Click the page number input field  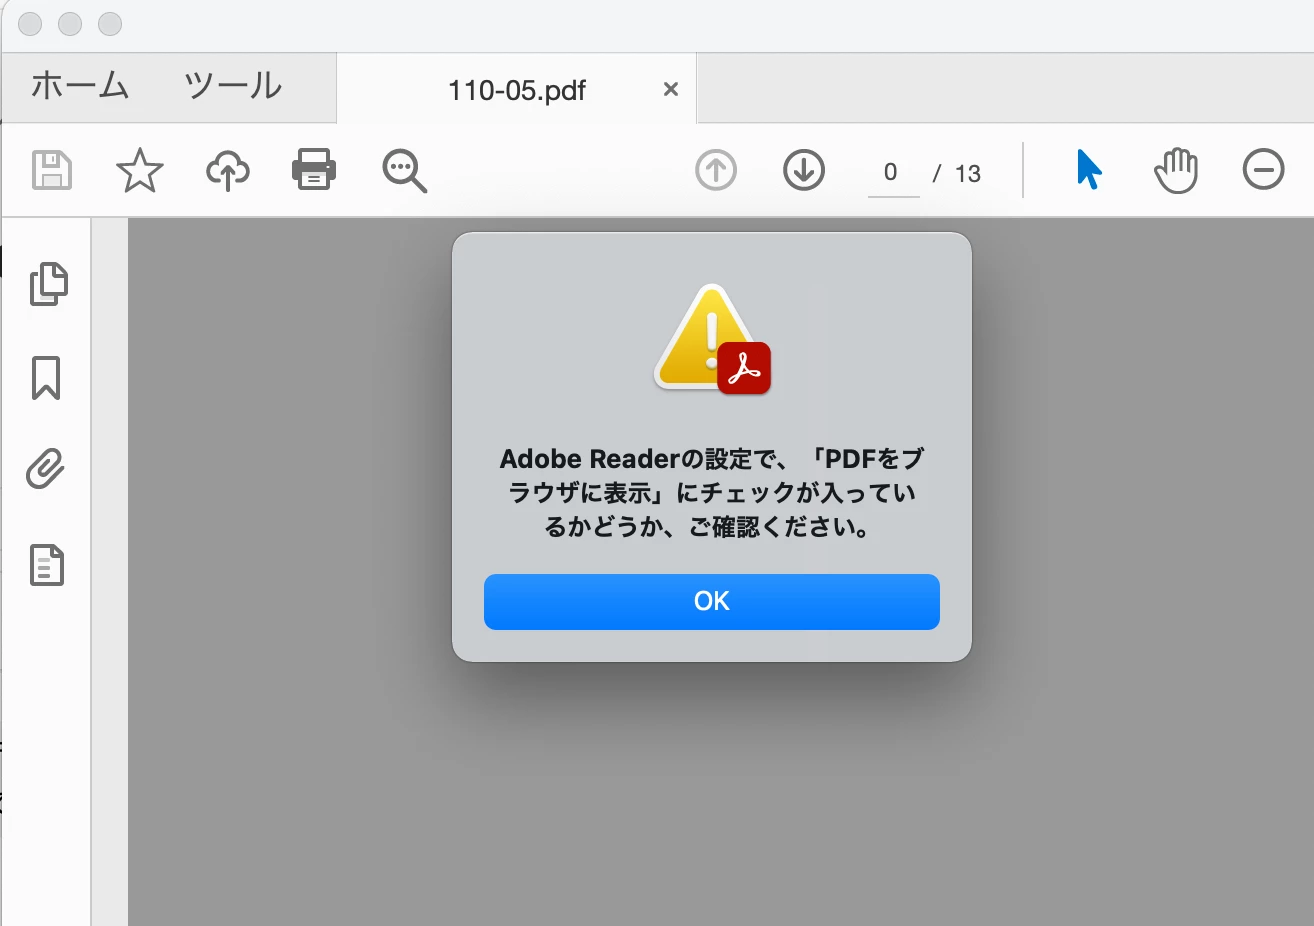coord(893,174)
